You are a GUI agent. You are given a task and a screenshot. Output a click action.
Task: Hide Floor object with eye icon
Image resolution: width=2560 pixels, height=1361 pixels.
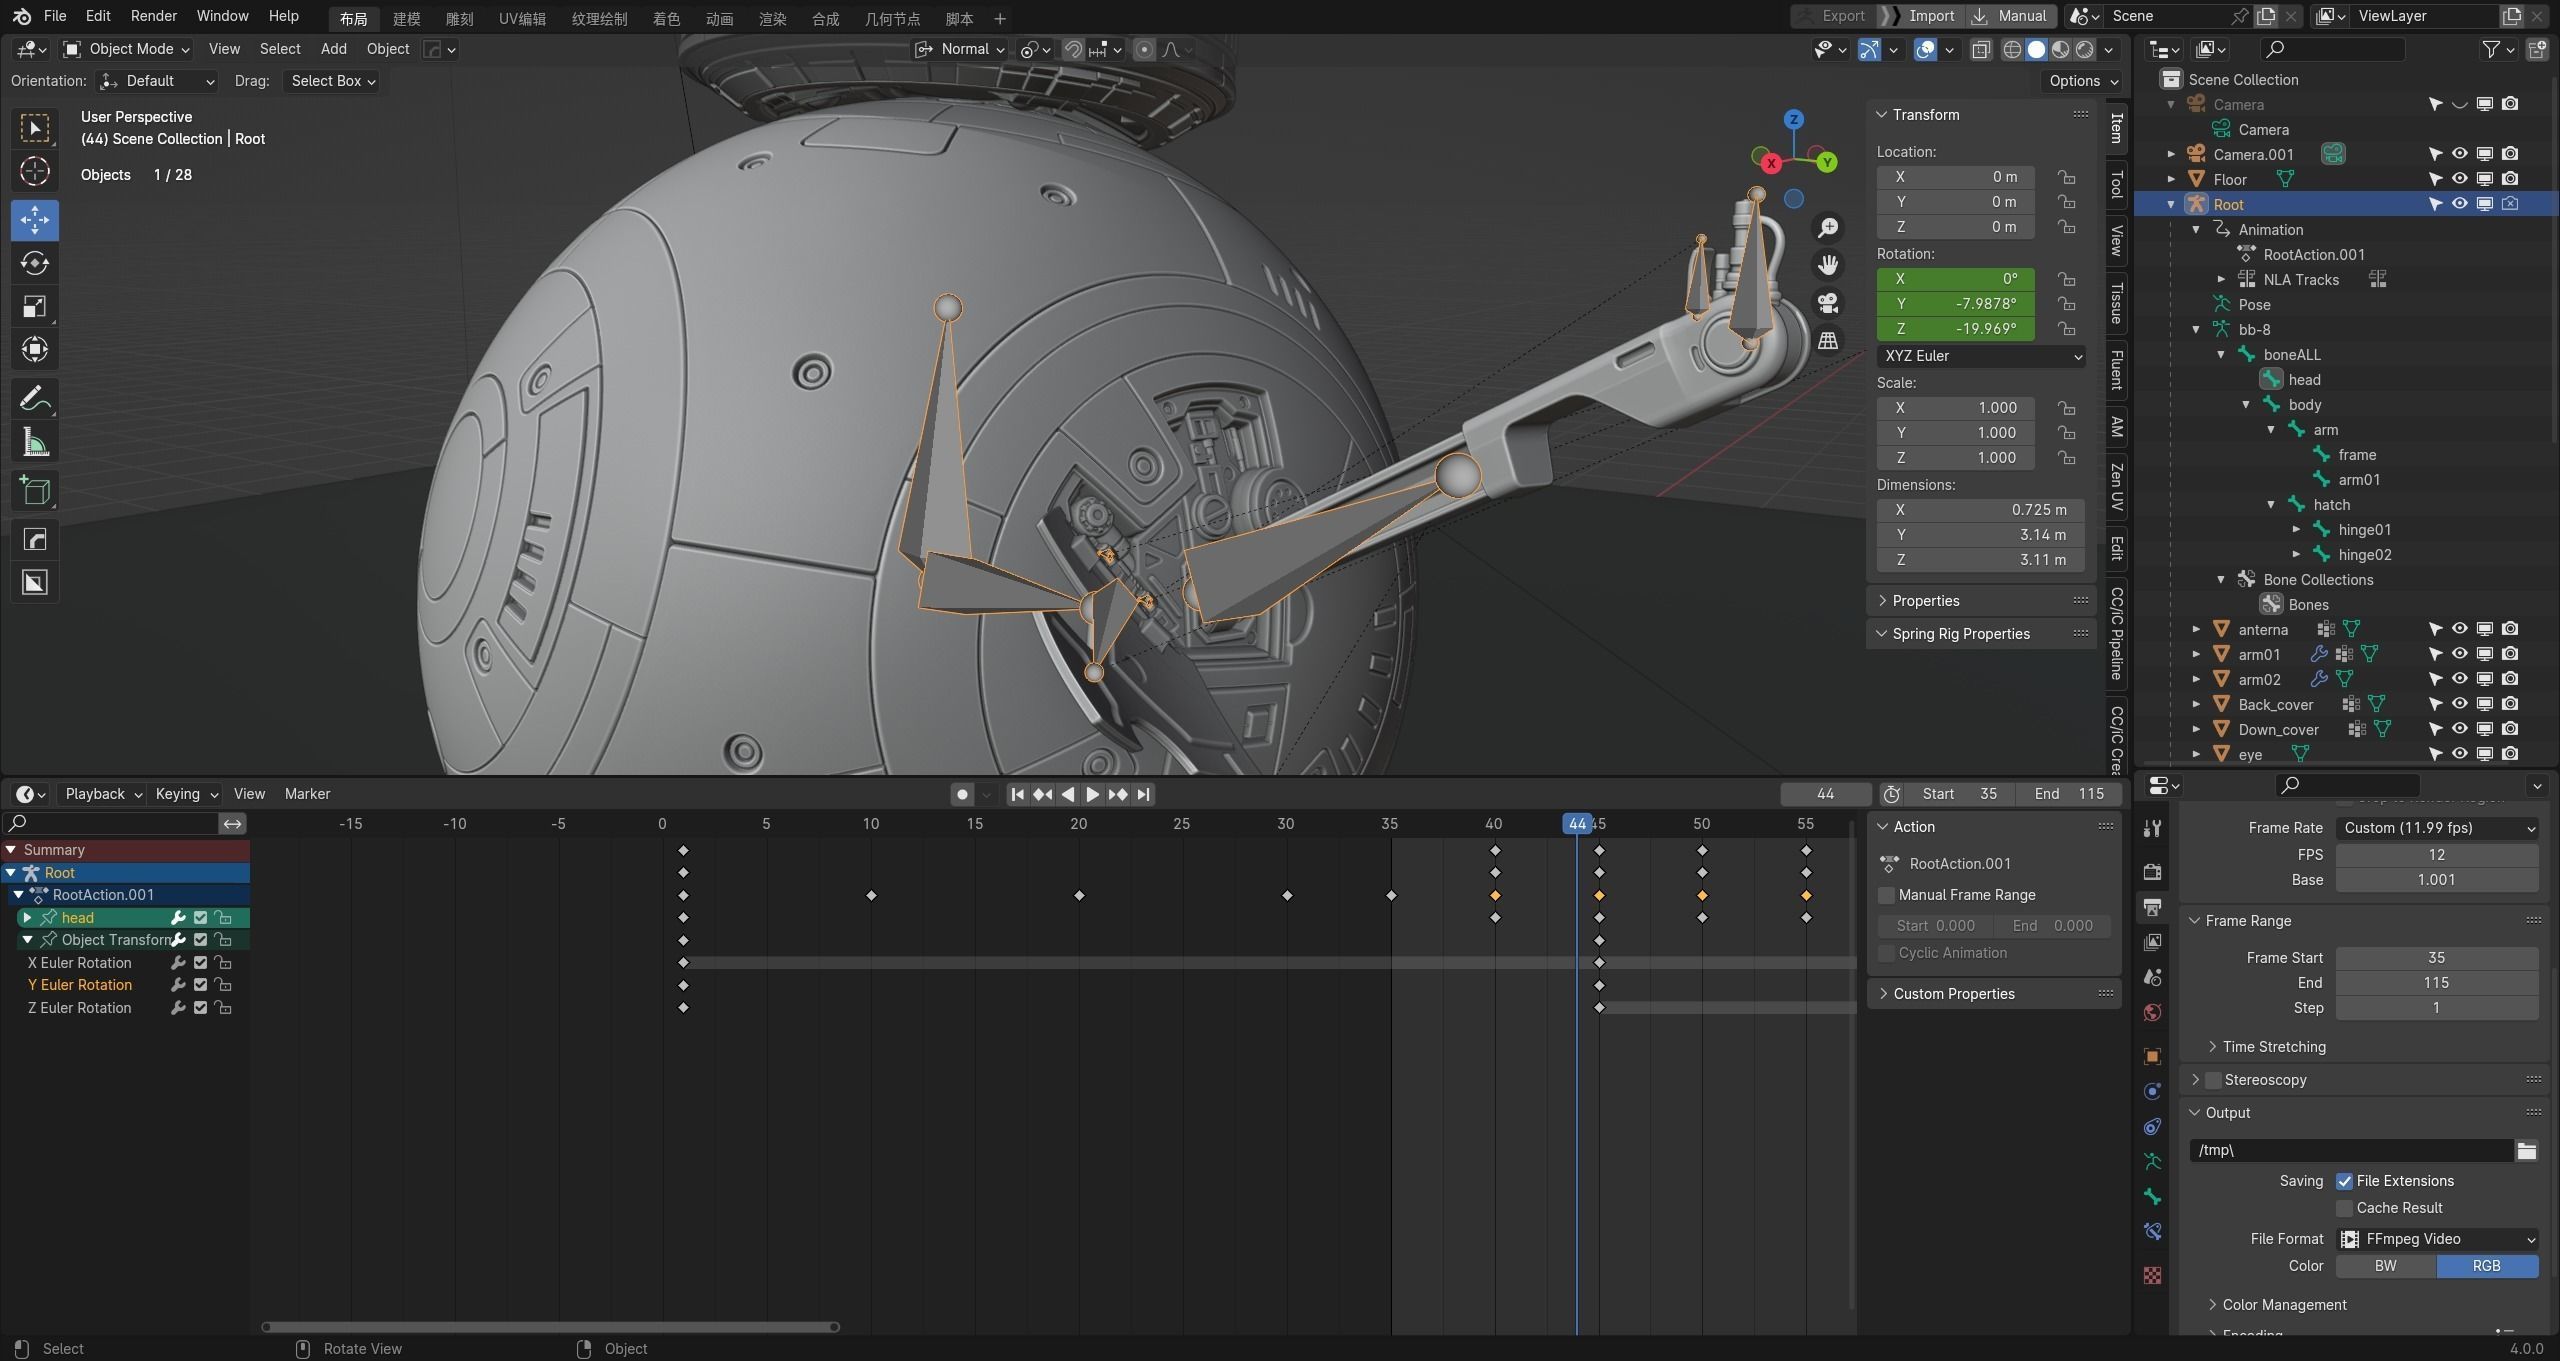(x=2459, y=179)
